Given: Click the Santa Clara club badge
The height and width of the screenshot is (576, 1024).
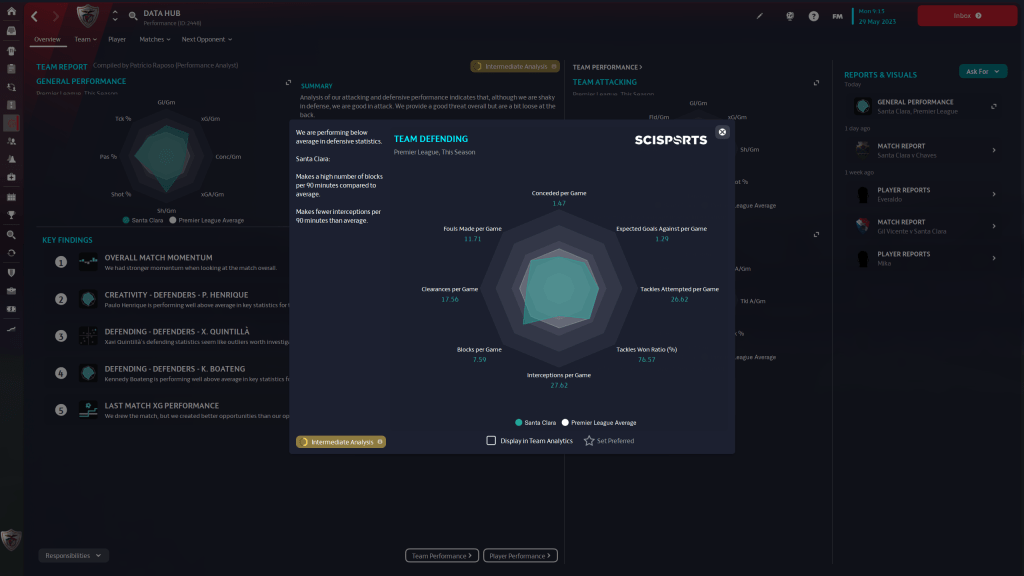Looking at the screenshot, I should 88,17.
